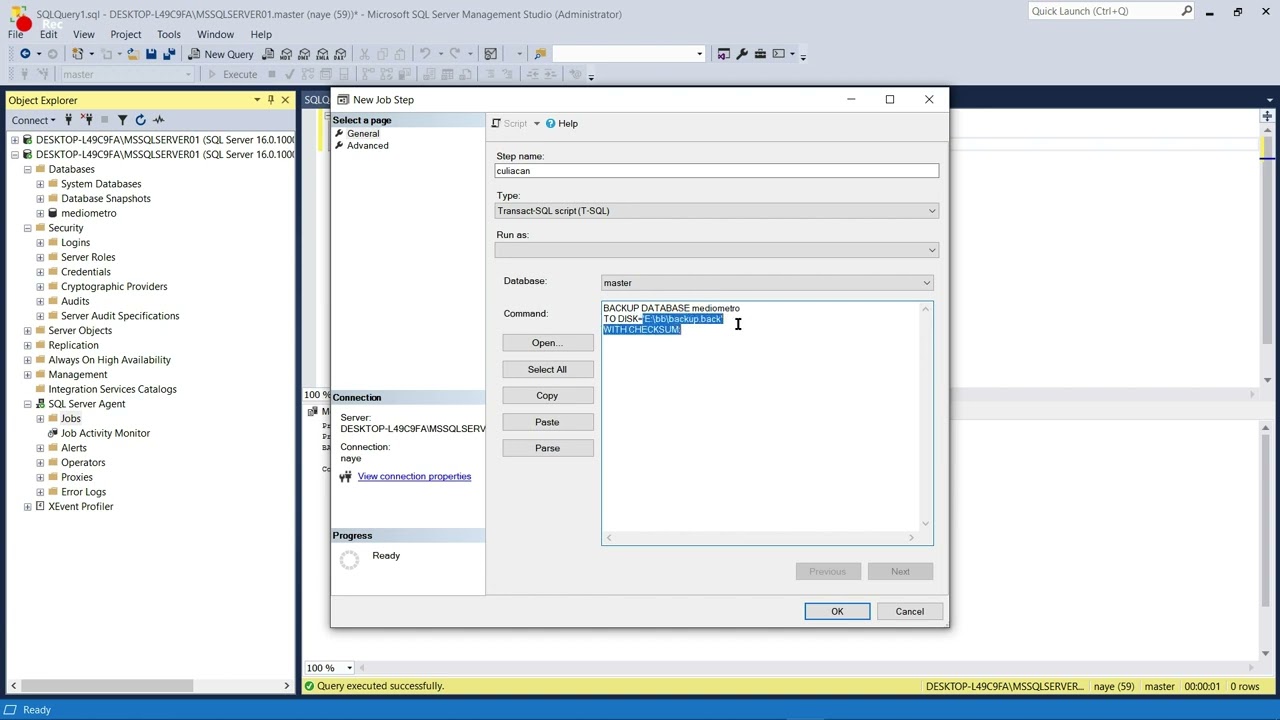Click the Command box horizontal scrollbar
The image size is (1280, 720).
point(760,538)
